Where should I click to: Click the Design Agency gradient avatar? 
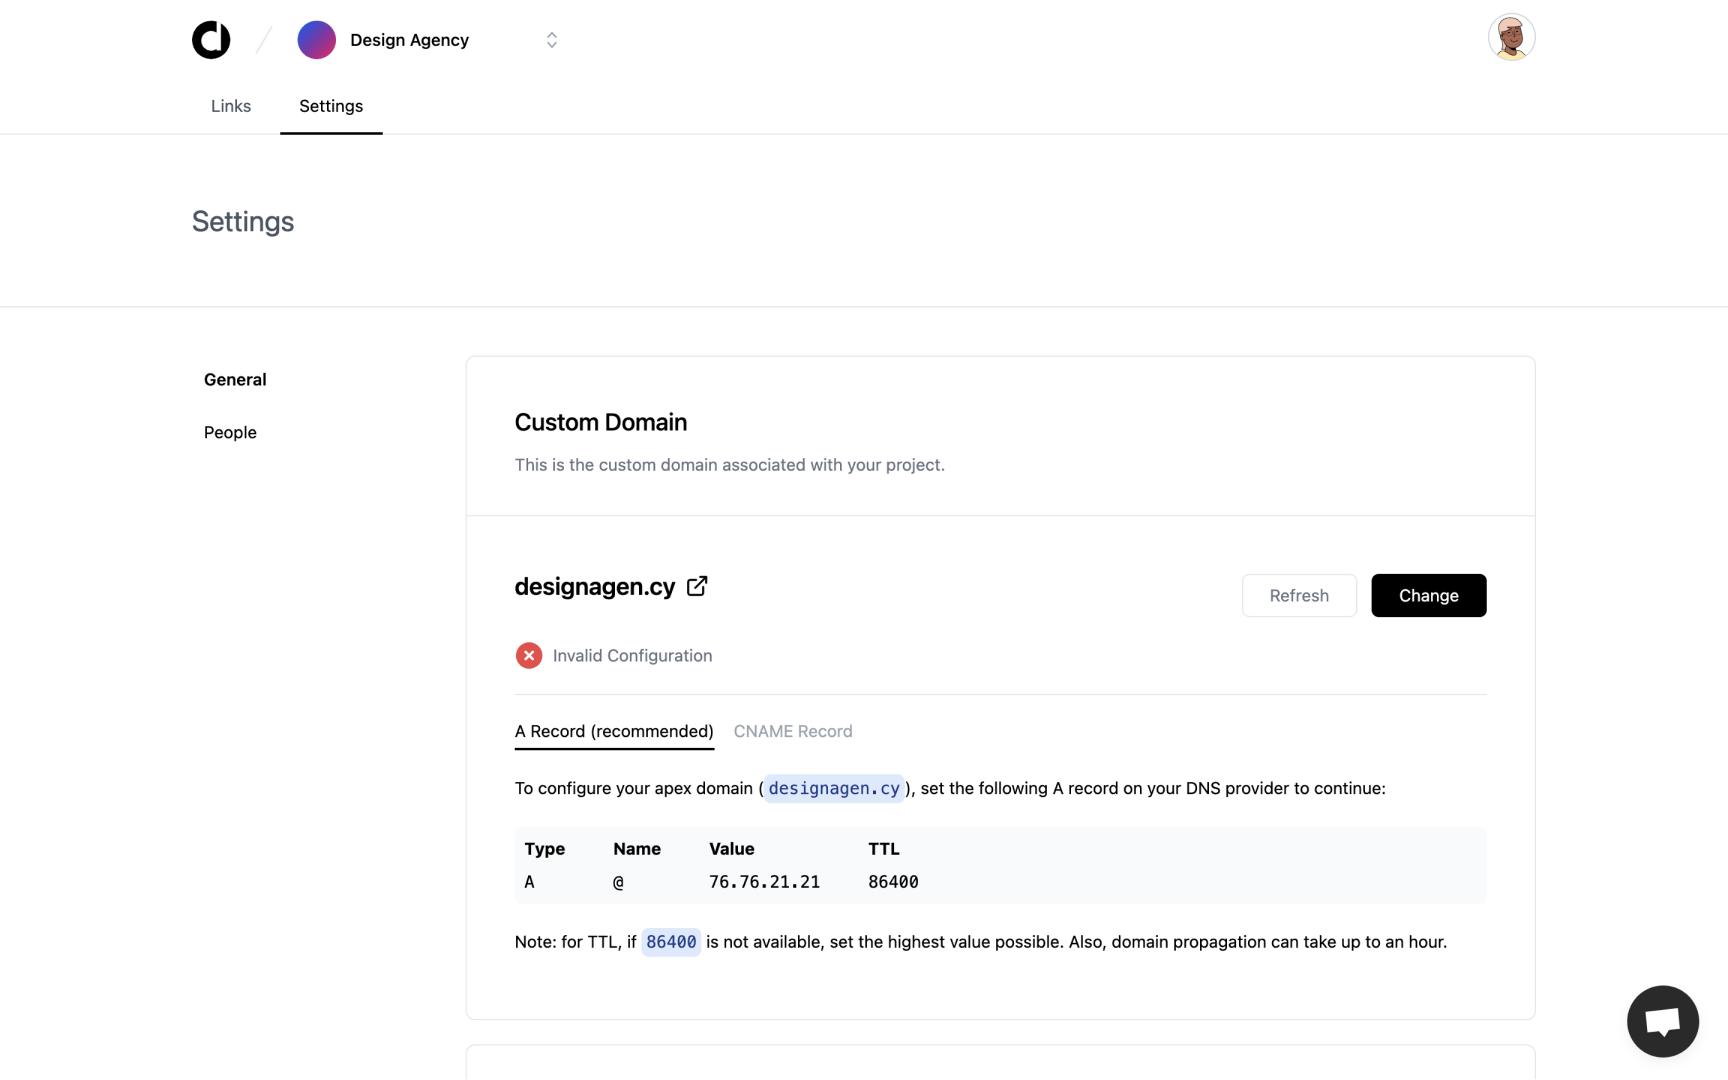[x=316, y=40]
